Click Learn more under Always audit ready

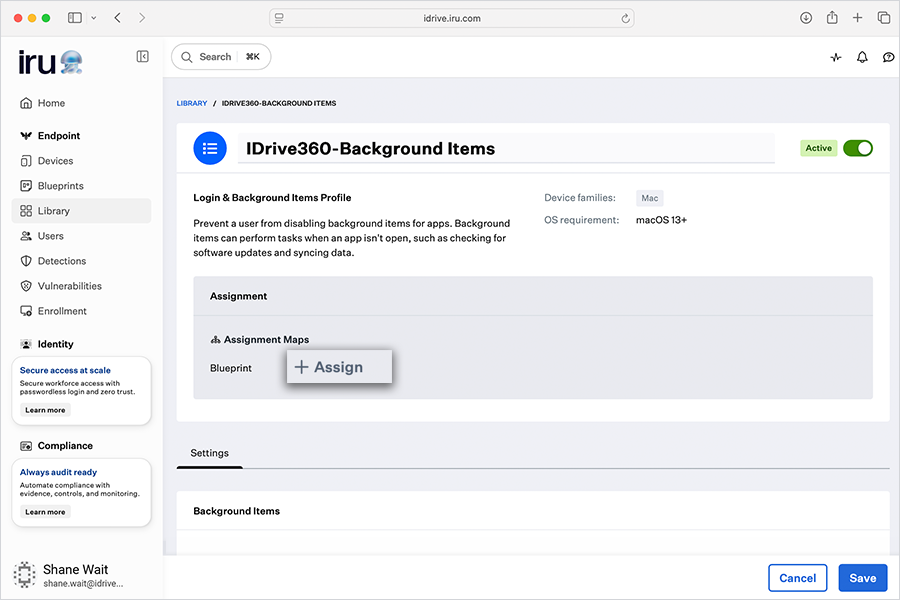45,512
